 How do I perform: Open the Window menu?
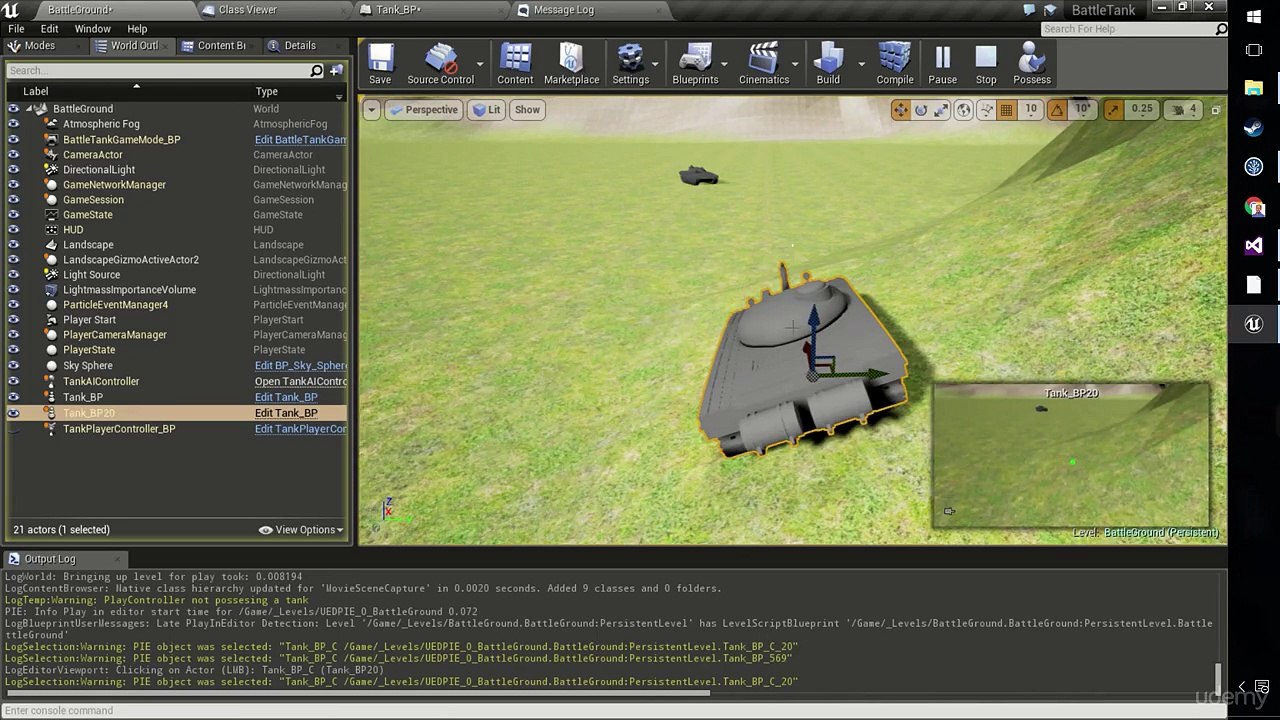(x=92, y=29)
